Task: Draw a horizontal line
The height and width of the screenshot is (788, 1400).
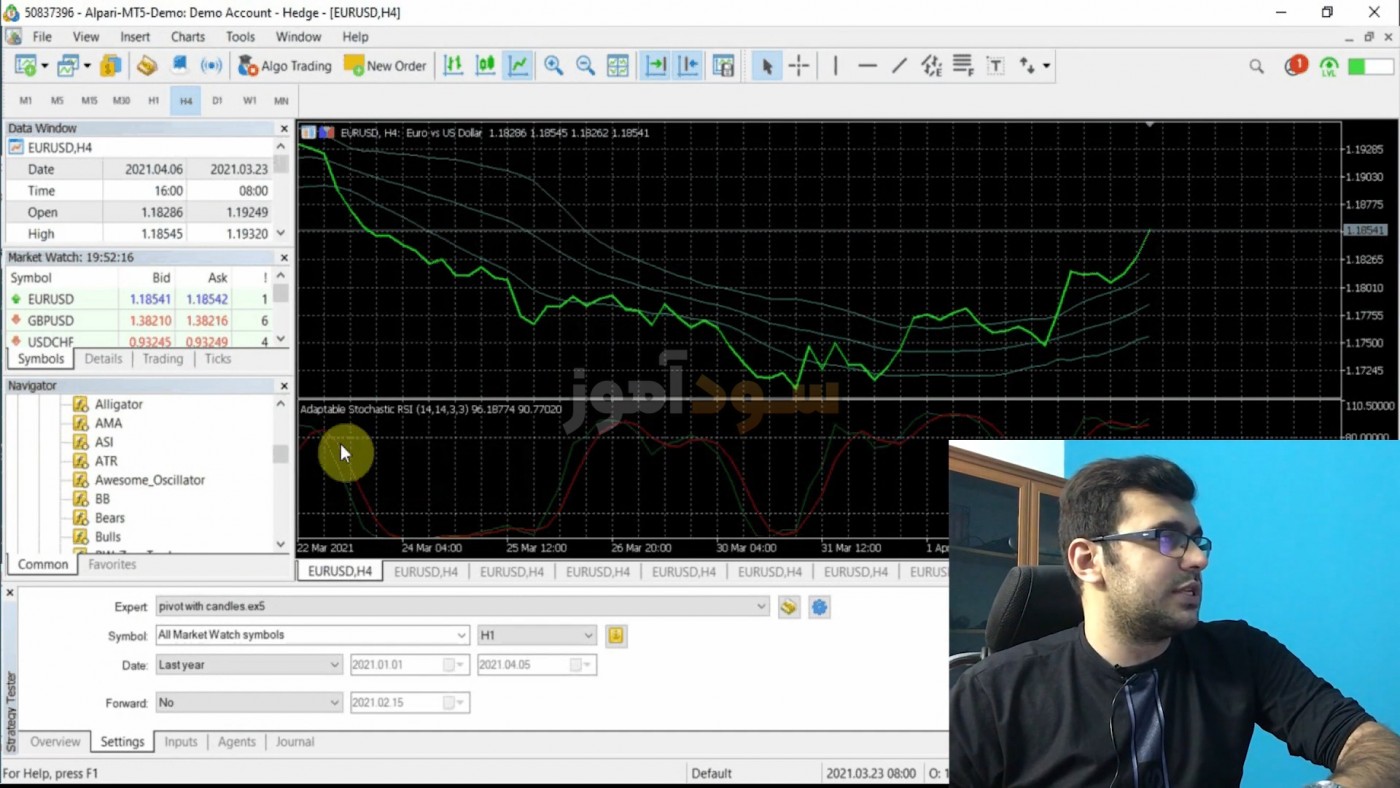Action: click(x=867, y=66)
